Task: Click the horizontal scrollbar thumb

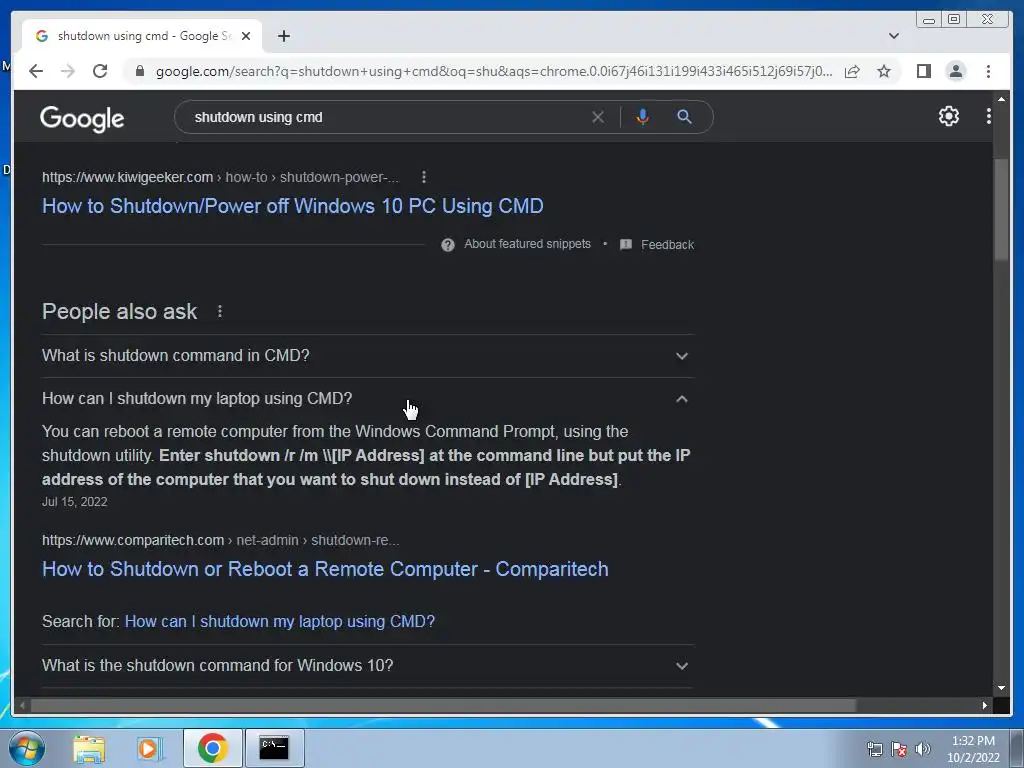Action: point(443,705)
